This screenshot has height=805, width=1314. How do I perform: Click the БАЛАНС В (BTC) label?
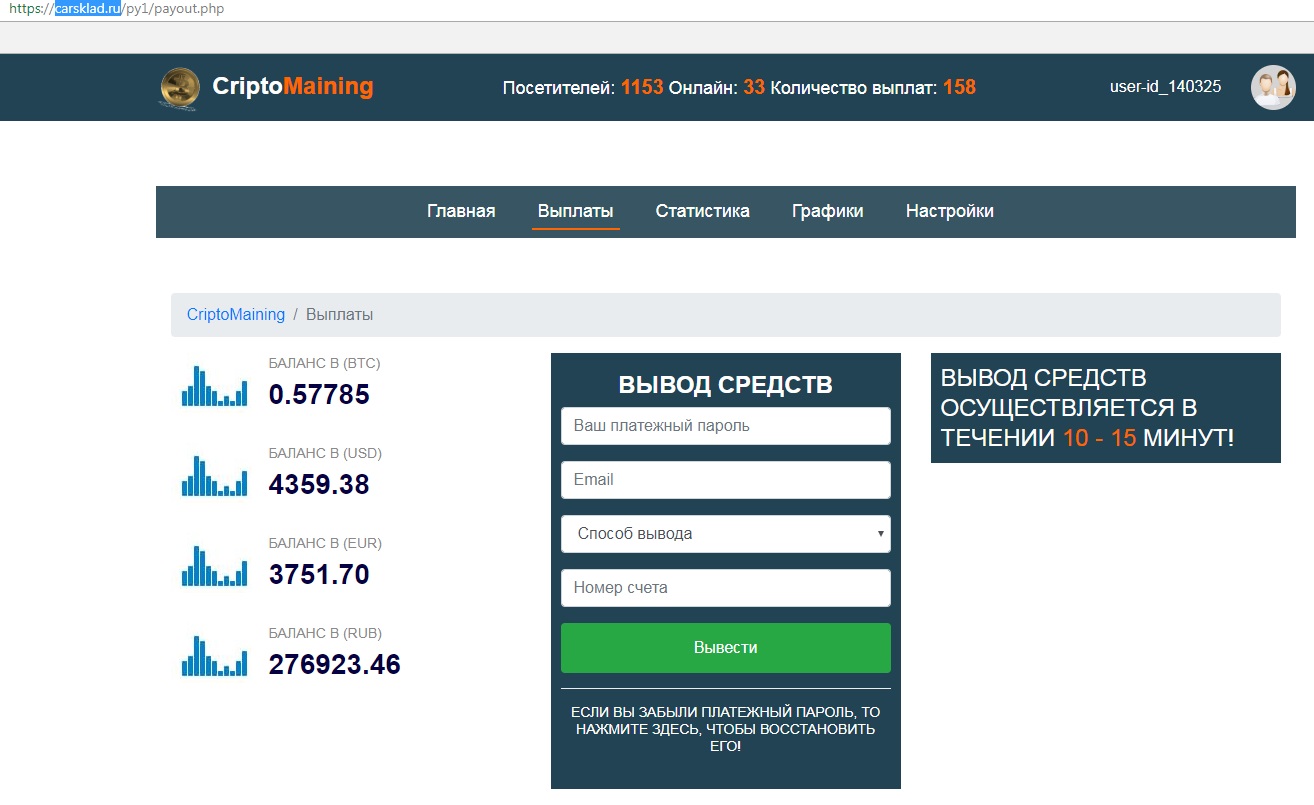click(325, 363)
